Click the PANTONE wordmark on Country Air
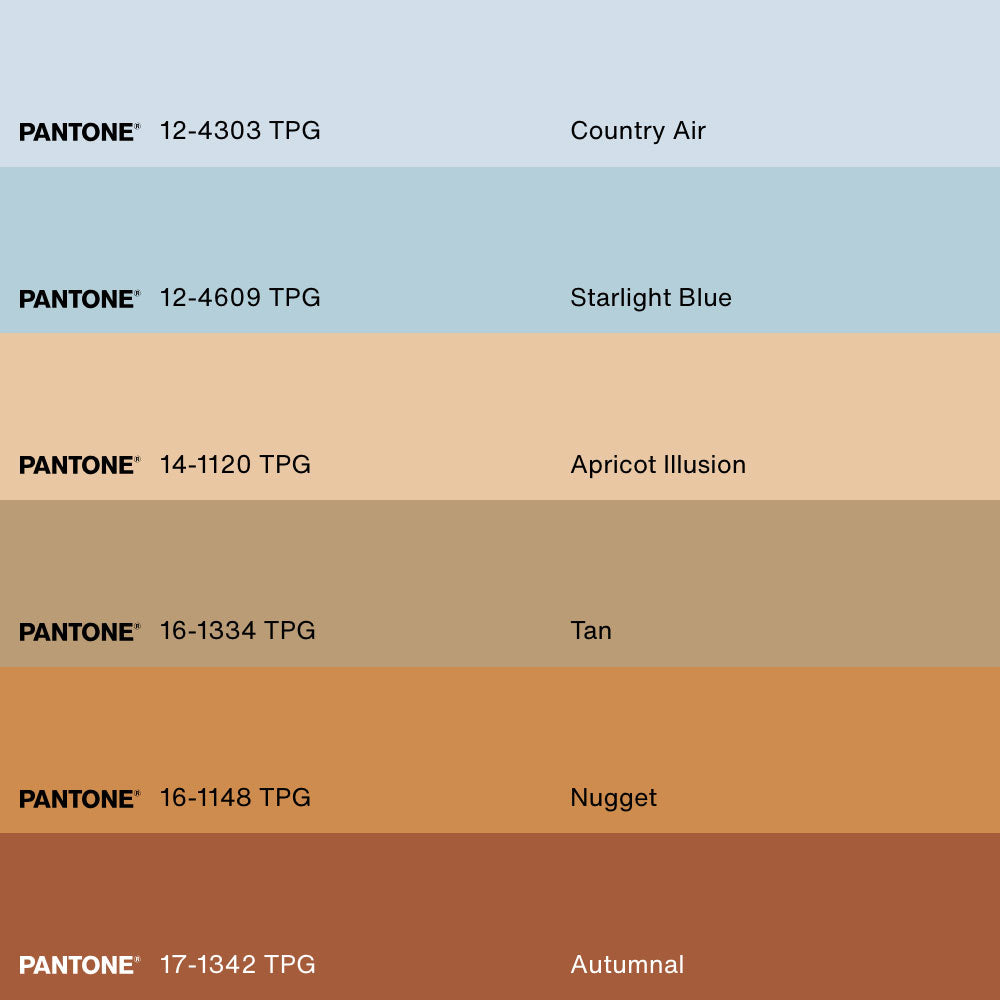Image resolution: width=1000 pixels, height=1000 pixels. (x=78, y=132)
